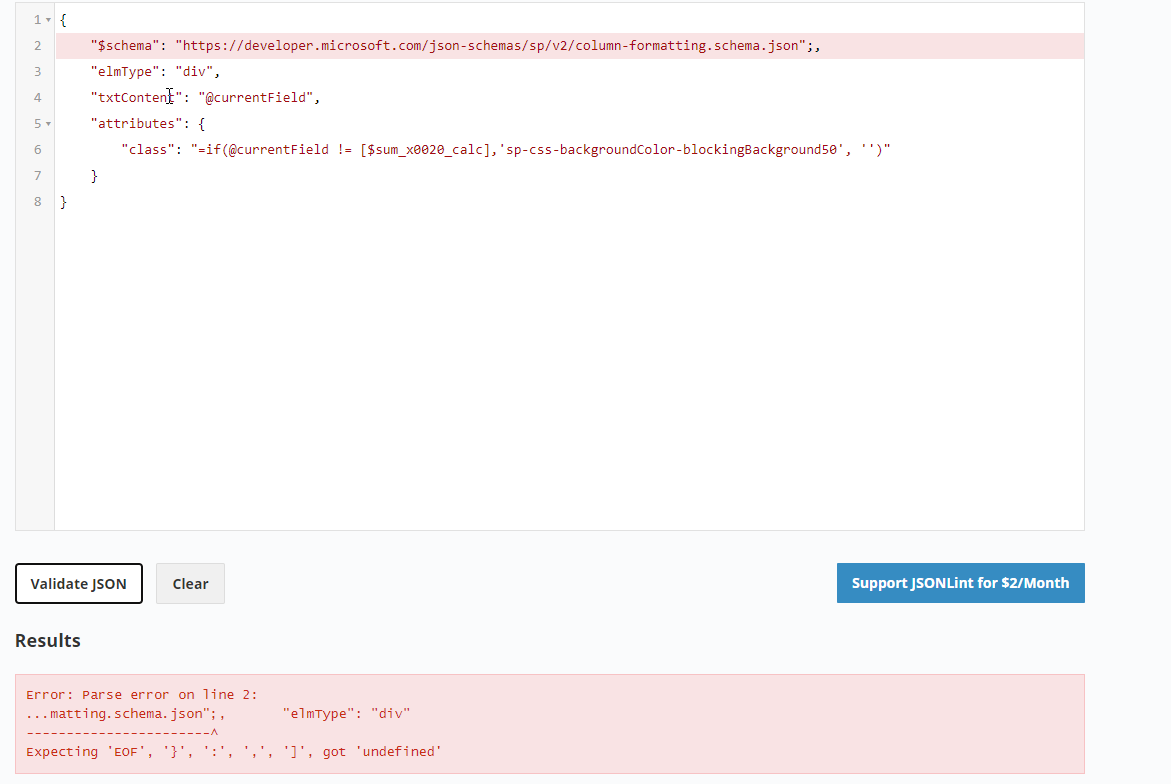The image size is (1171, 784).
Task: Click Support JSONLint for $2/Month
Action: pyautogui.click(x=960, y=582)
